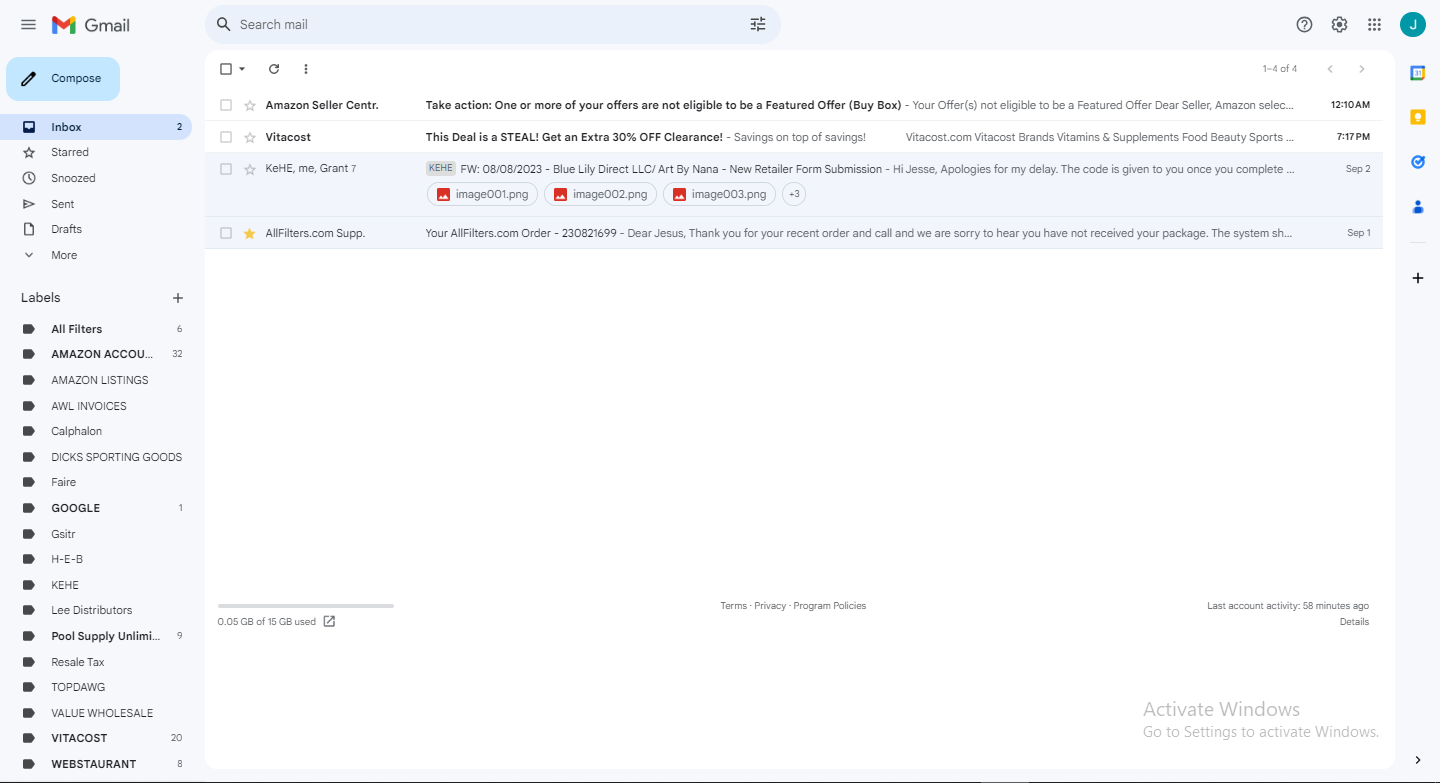Select the Amazon Seller Central email checkbox
Screen dimensions: 1440x783
(226, 105)
